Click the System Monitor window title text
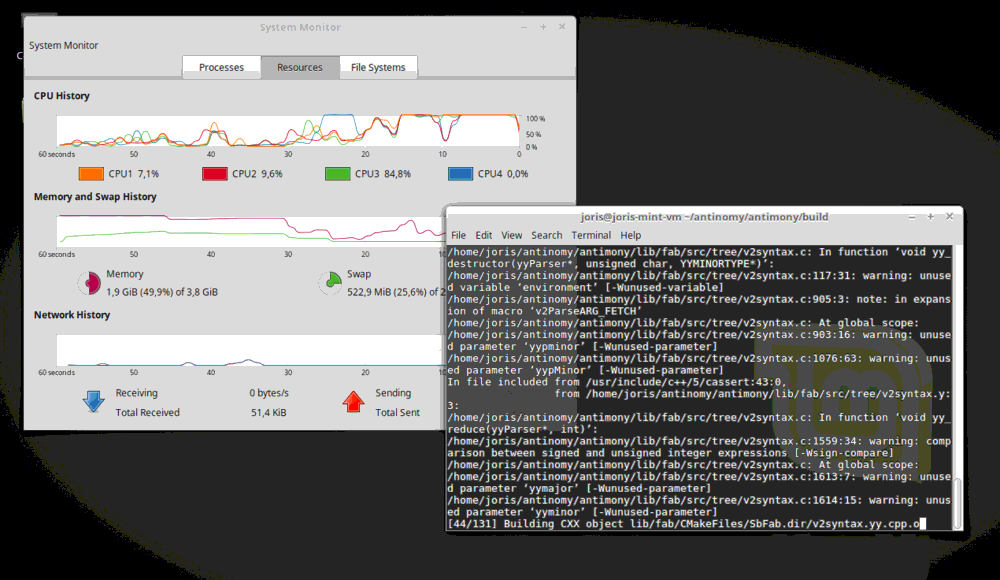Screen dimensions: 1000x580 [x=300, y=27]
